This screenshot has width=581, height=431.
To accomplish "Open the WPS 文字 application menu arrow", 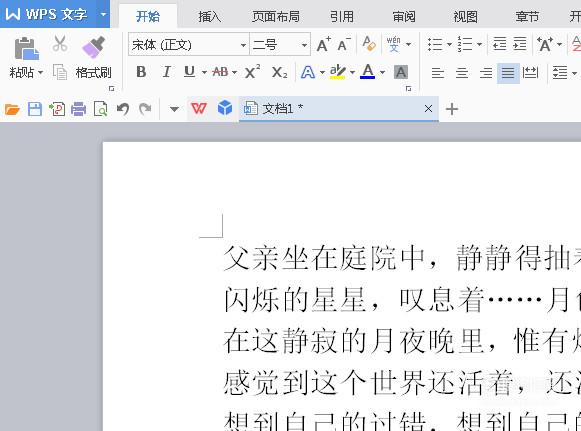I will tap(103, 14).
